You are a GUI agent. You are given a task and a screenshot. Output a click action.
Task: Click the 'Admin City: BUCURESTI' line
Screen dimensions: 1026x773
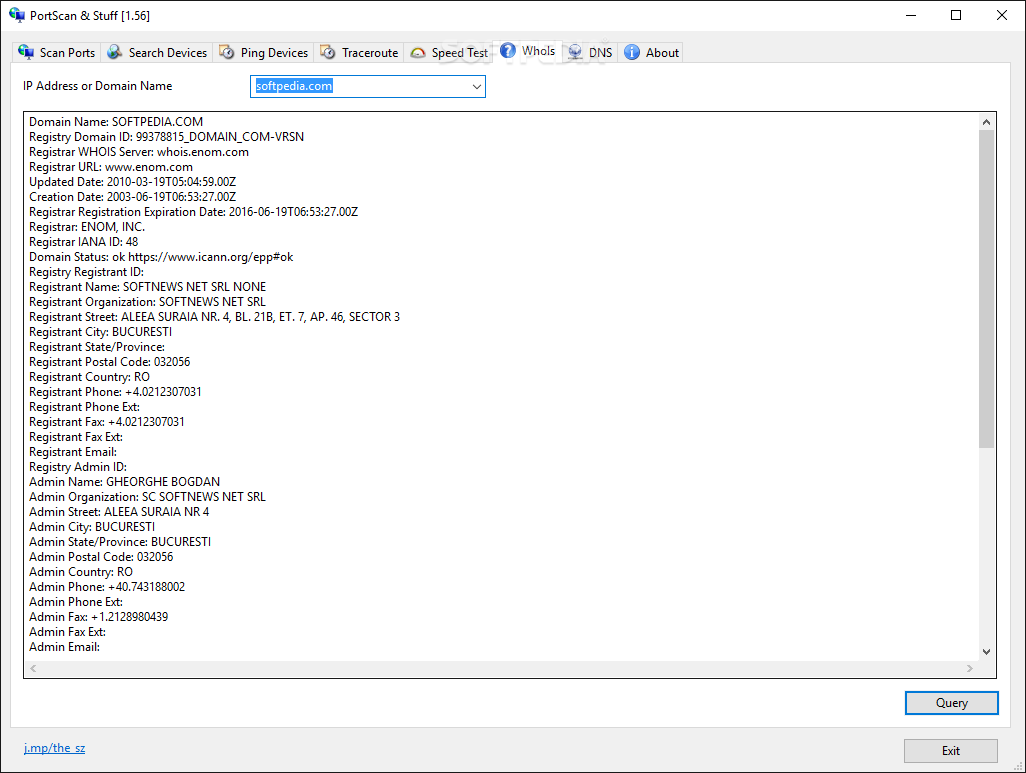point(92,528)
